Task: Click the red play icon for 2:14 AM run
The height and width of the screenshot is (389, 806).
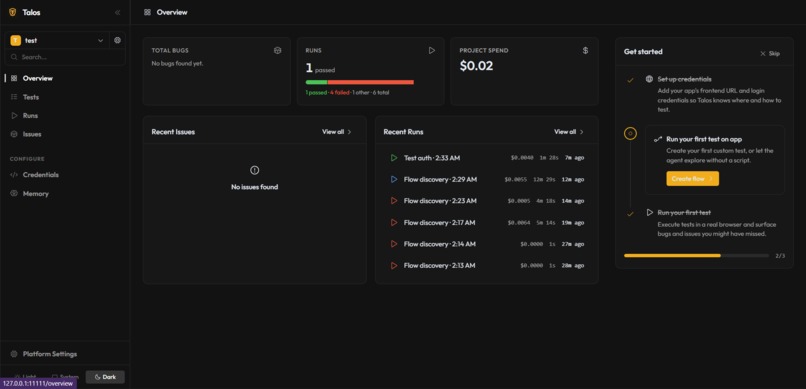Action: [x=394, y=244]
